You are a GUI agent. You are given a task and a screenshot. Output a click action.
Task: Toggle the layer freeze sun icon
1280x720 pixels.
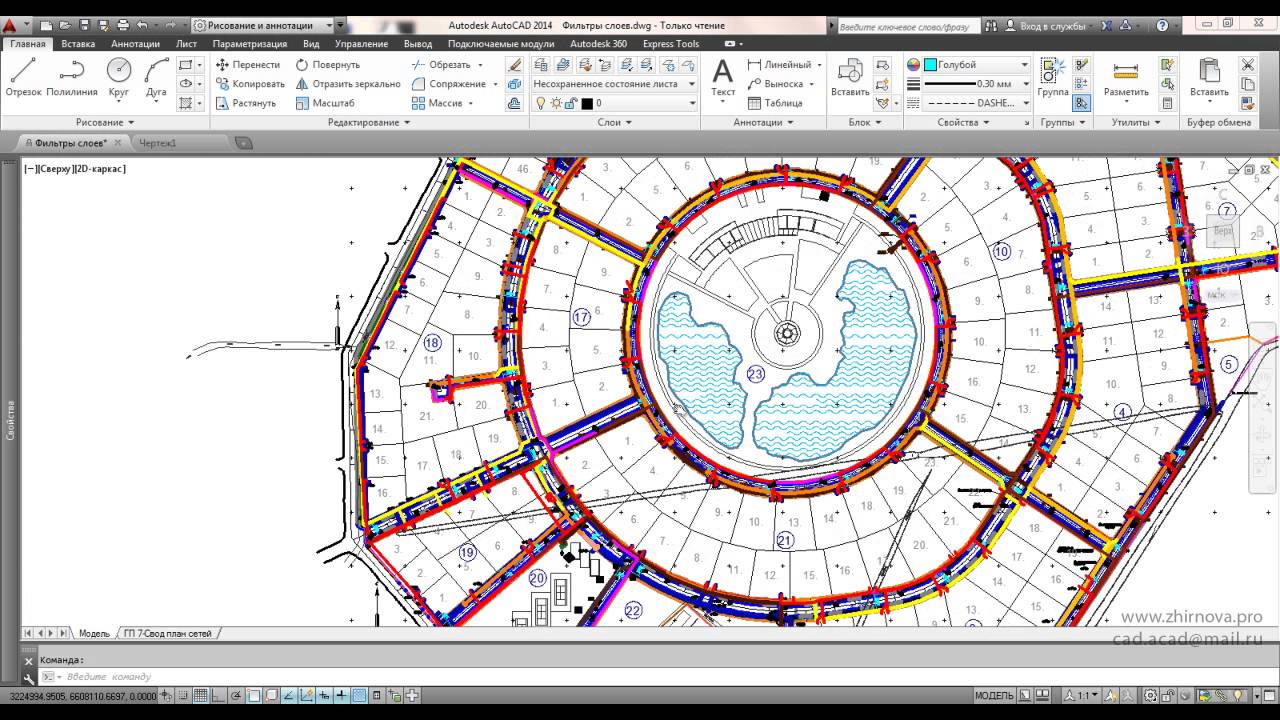pos(555,103)
